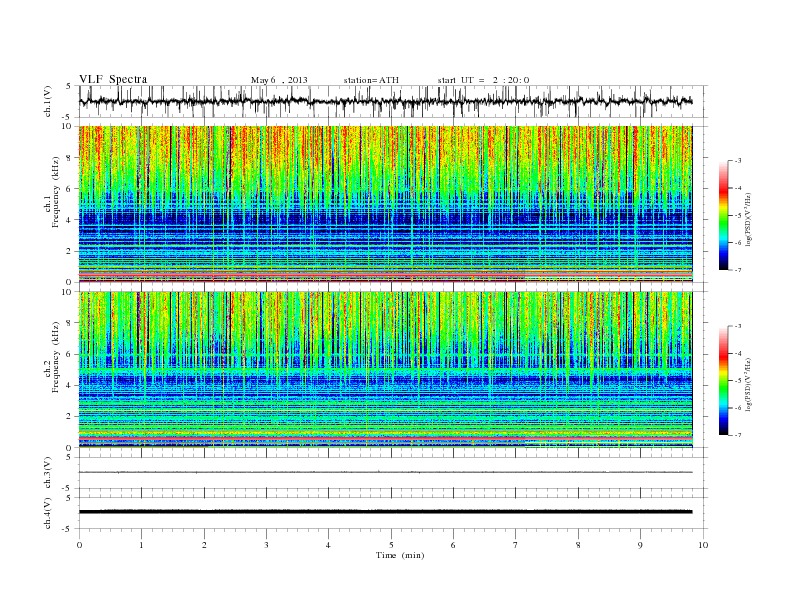Click the "start UT = 2:20:0" text
Viewport: 792px width, 612px height.
[483, 80]
